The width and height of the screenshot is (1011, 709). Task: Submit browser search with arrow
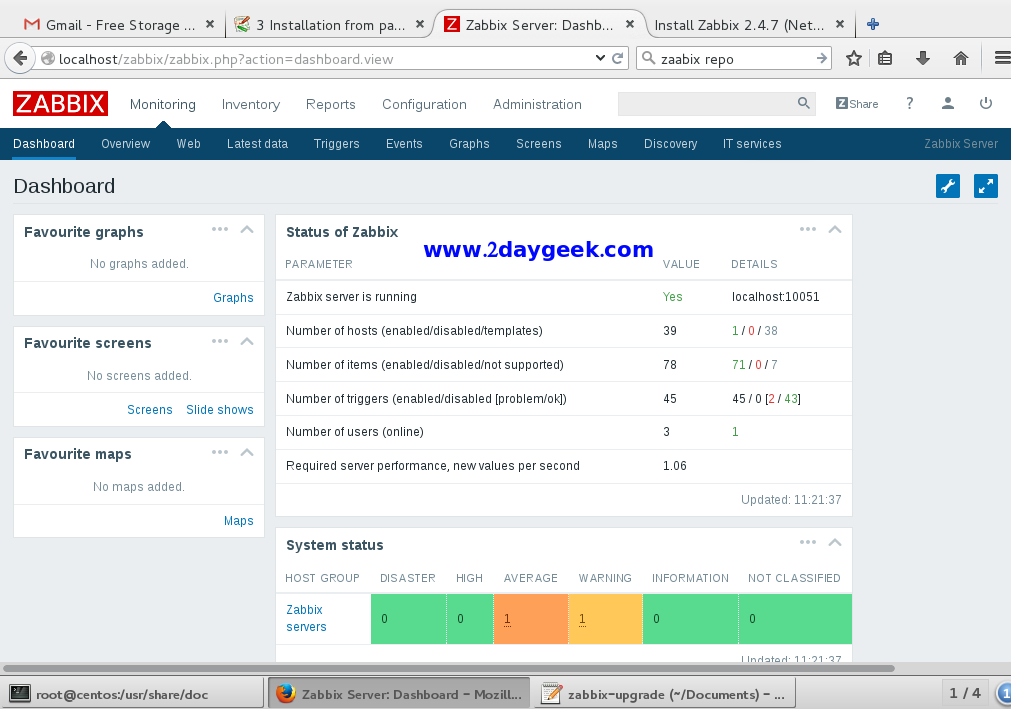(x=821, y=59)
